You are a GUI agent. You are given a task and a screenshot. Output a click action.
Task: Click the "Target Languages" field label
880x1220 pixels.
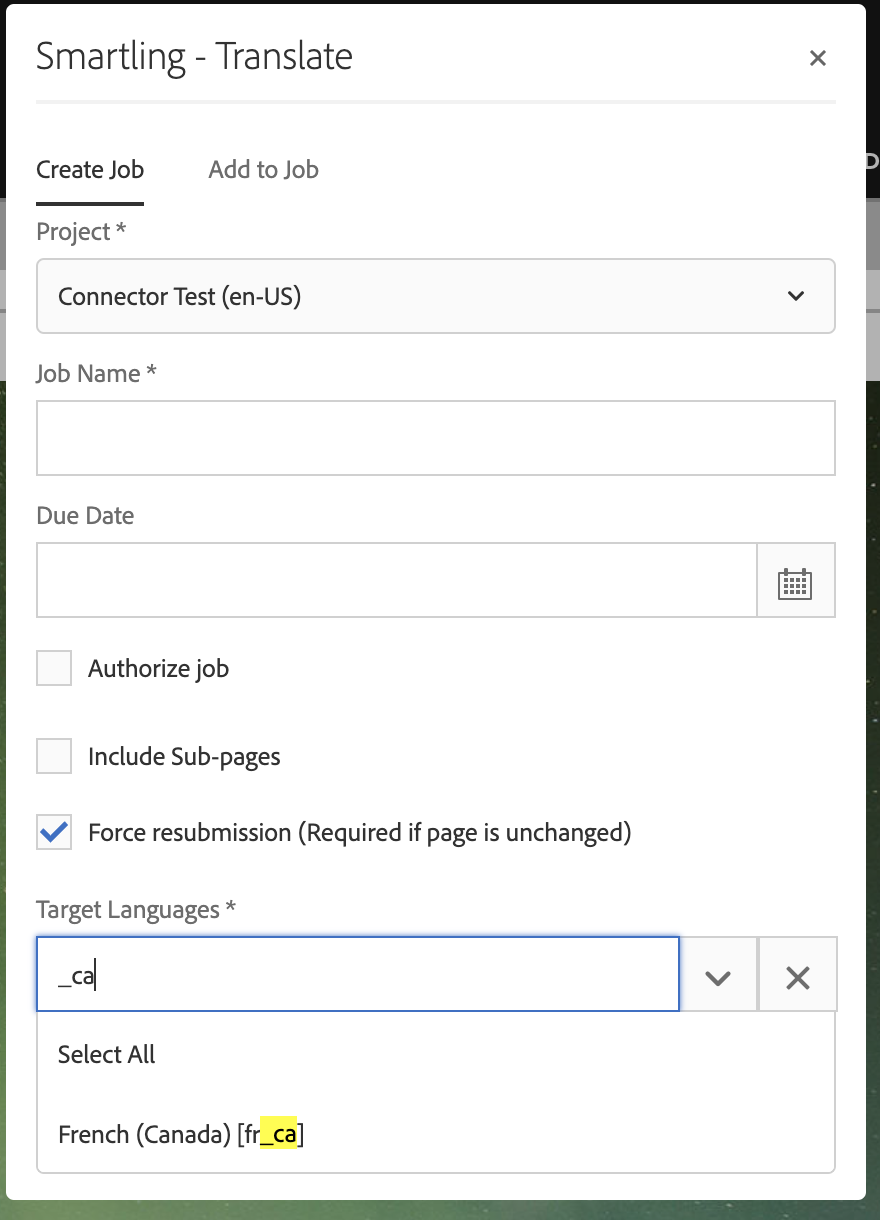pyautogui.click(x=128, y=910)
